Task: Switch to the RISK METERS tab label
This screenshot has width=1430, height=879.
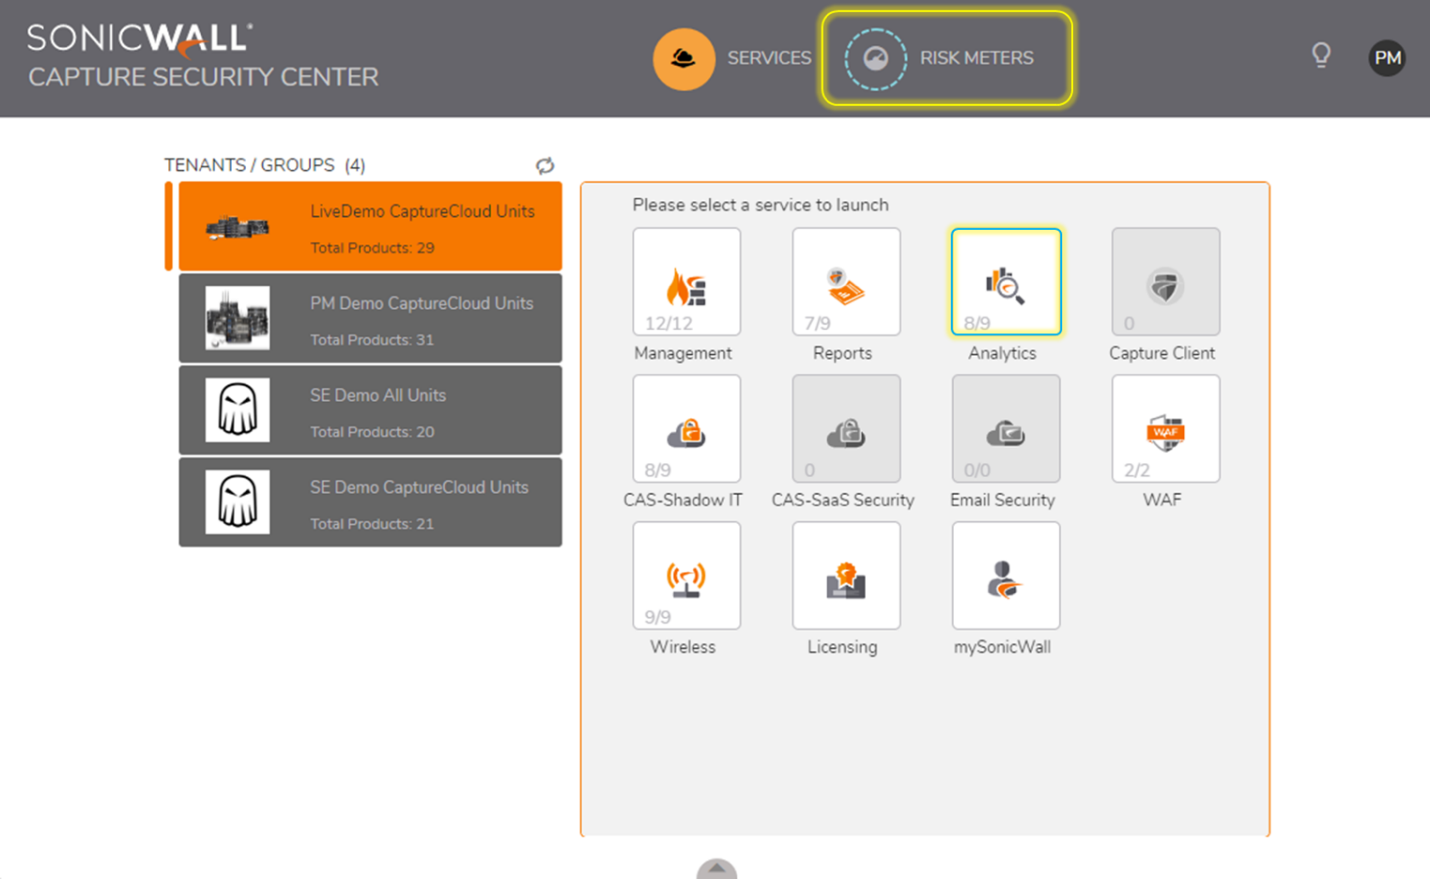Action: click(x=977, y=58)
